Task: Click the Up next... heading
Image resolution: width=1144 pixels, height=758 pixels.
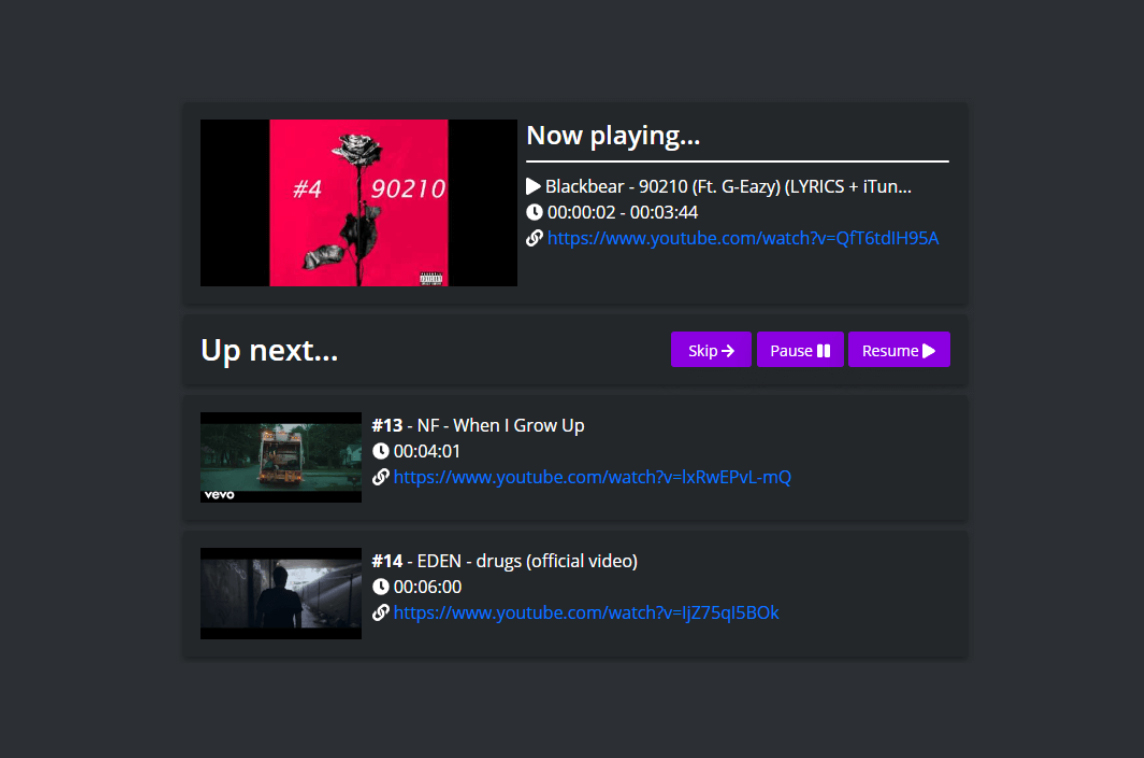Action: coord(269,351)
